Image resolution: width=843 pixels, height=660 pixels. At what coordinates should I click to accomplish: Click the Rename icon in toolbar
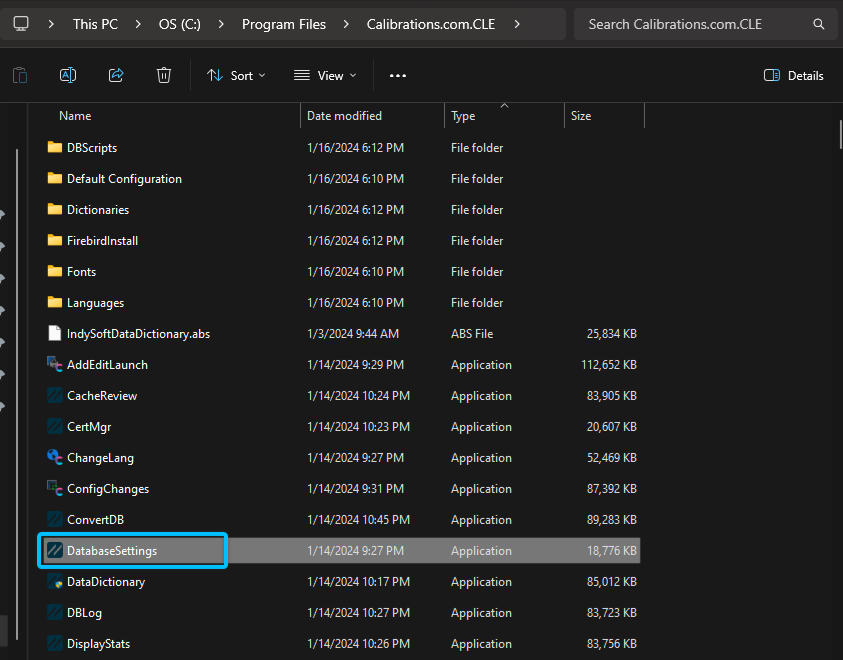tap(68, 75)
